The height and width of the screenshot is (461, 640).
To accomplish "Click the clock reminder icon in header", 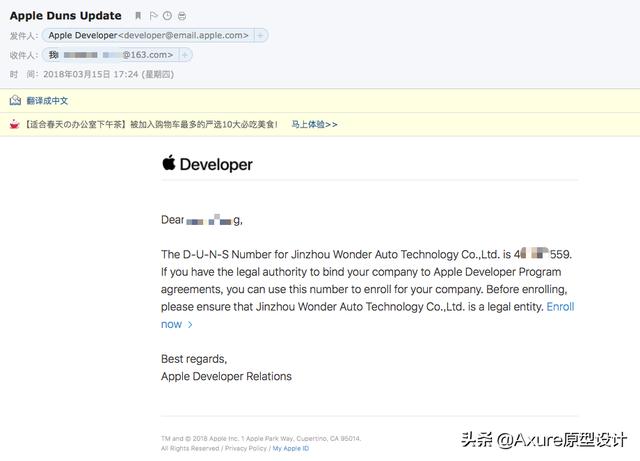I will tap(167, 16).
